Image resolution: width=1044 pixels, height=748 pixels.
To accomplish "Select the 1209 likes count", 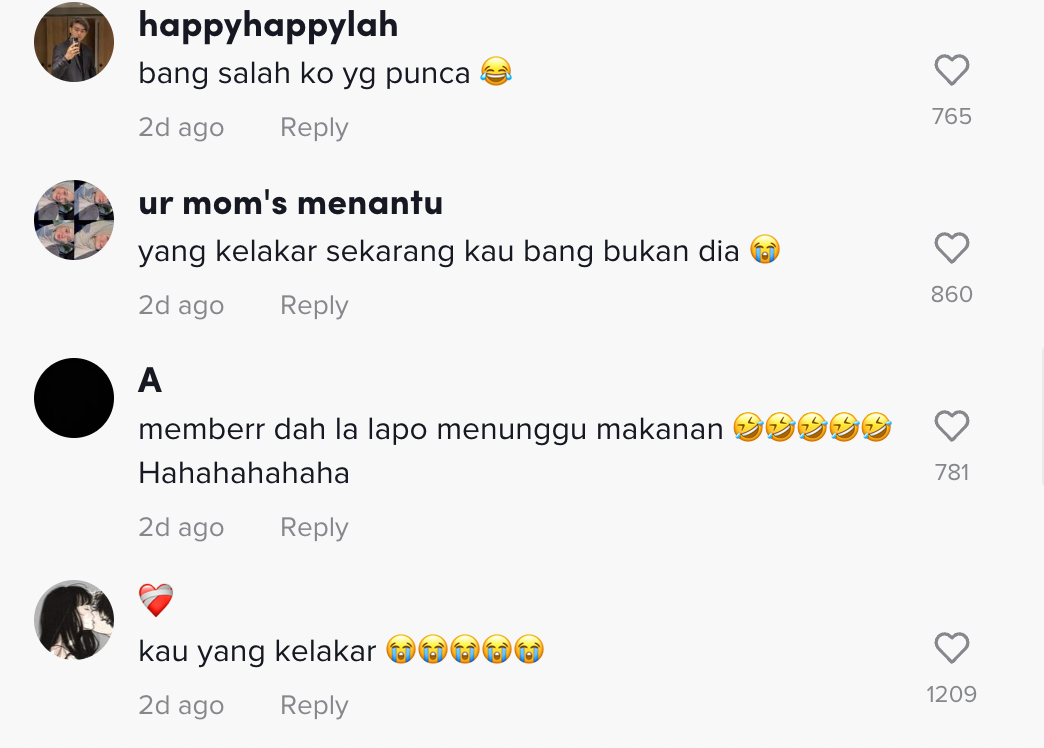I will (951, 694).
